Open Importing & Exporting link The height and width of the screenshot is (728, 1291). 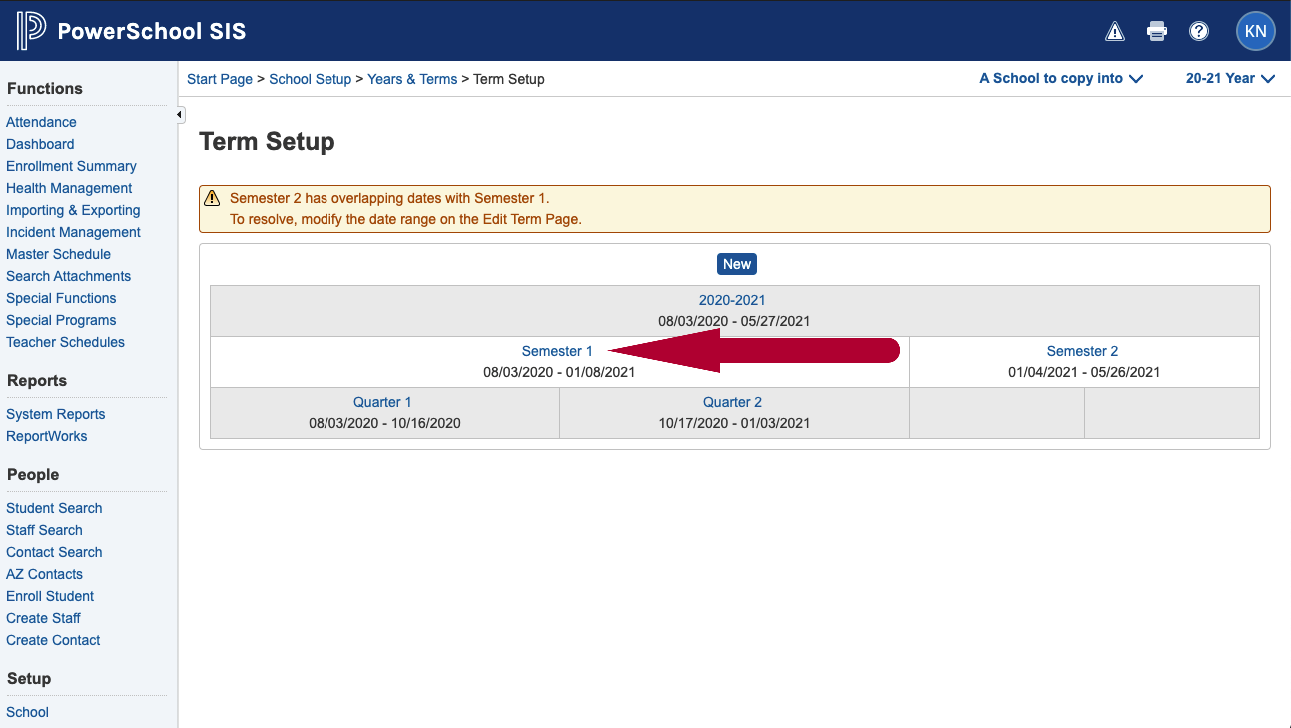tap(73, 210)
